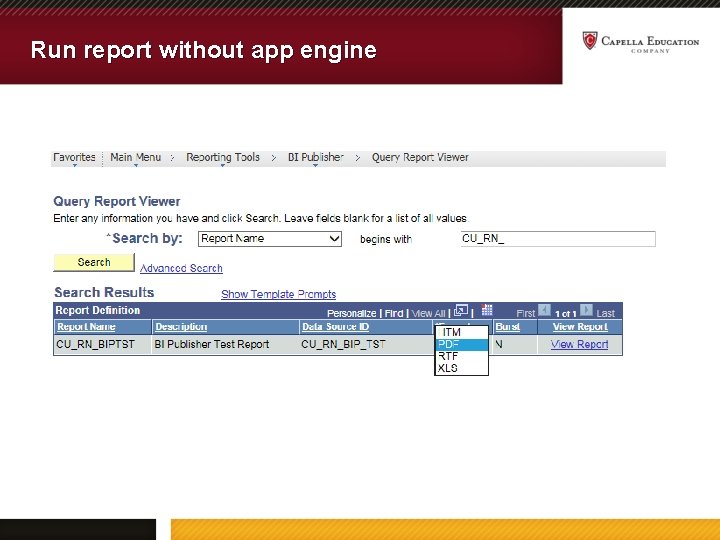The width and height of the screenshot is (720, 540).
Task: Open the Advanced Search link
Action: pos(181,268)
